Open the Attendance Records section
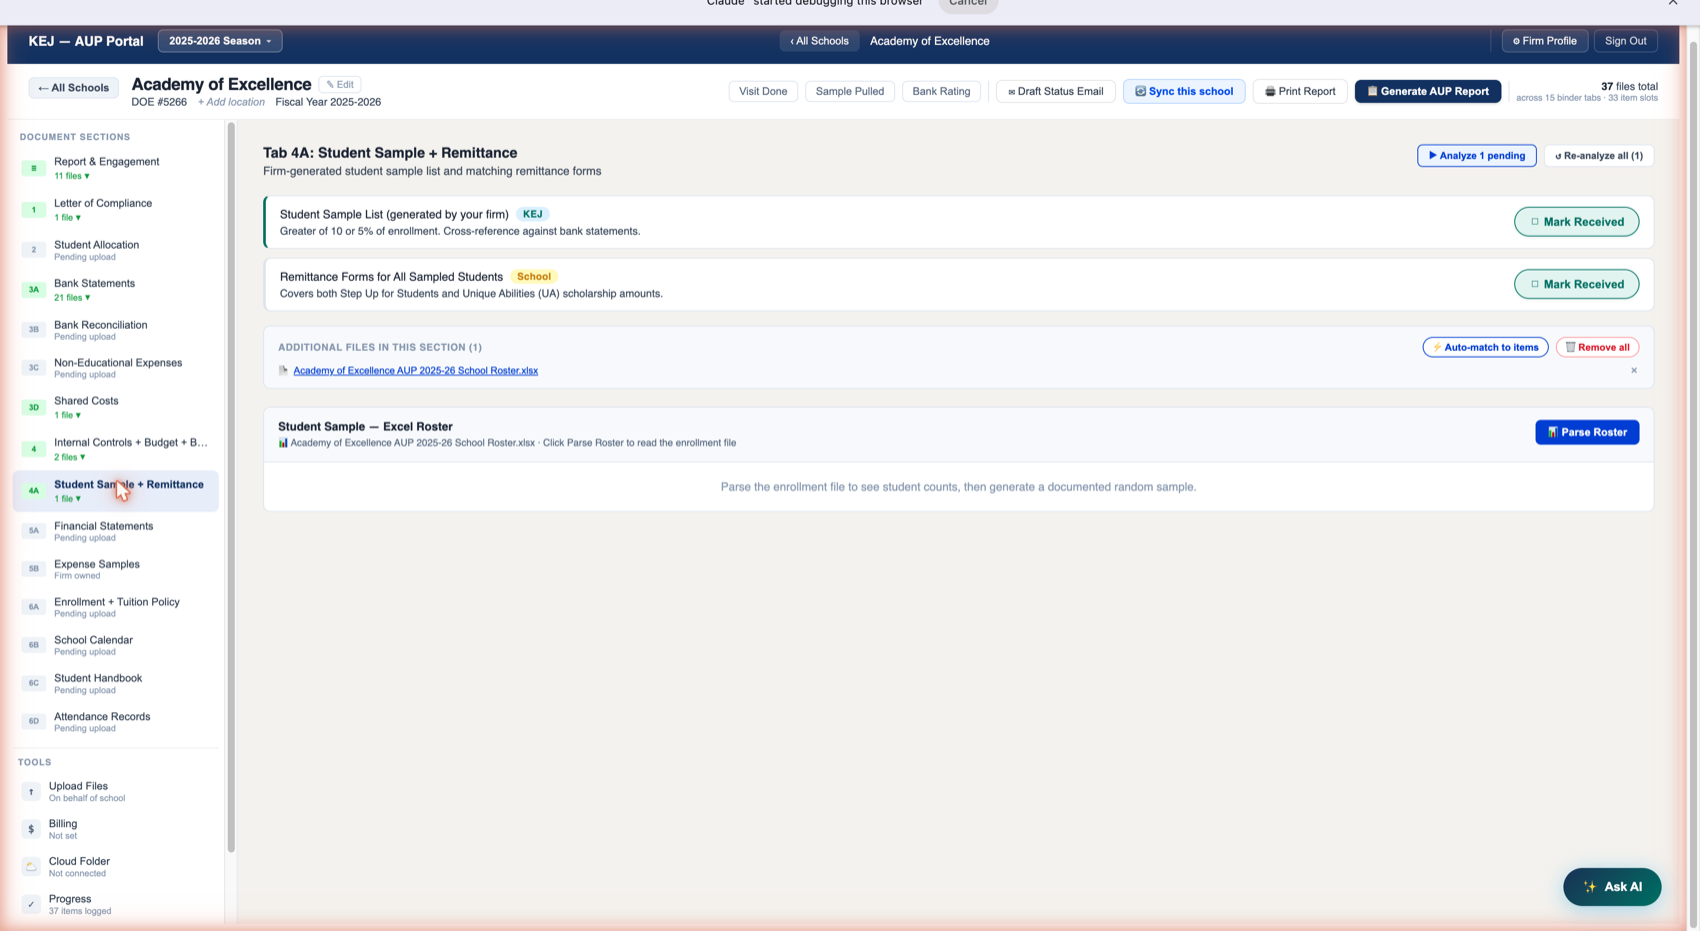 [116, 721]
